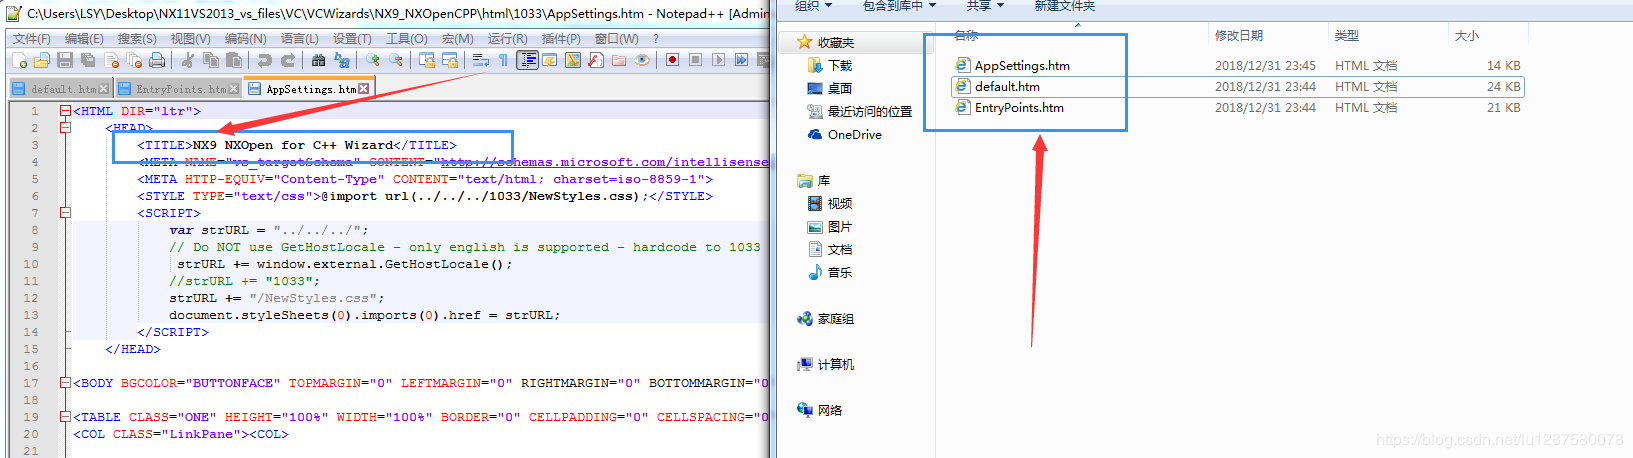This screenshot has width=1633, height=458.
Task: Toggle the Indent Guide toolbar icon
Action: [x=527, y=60]
